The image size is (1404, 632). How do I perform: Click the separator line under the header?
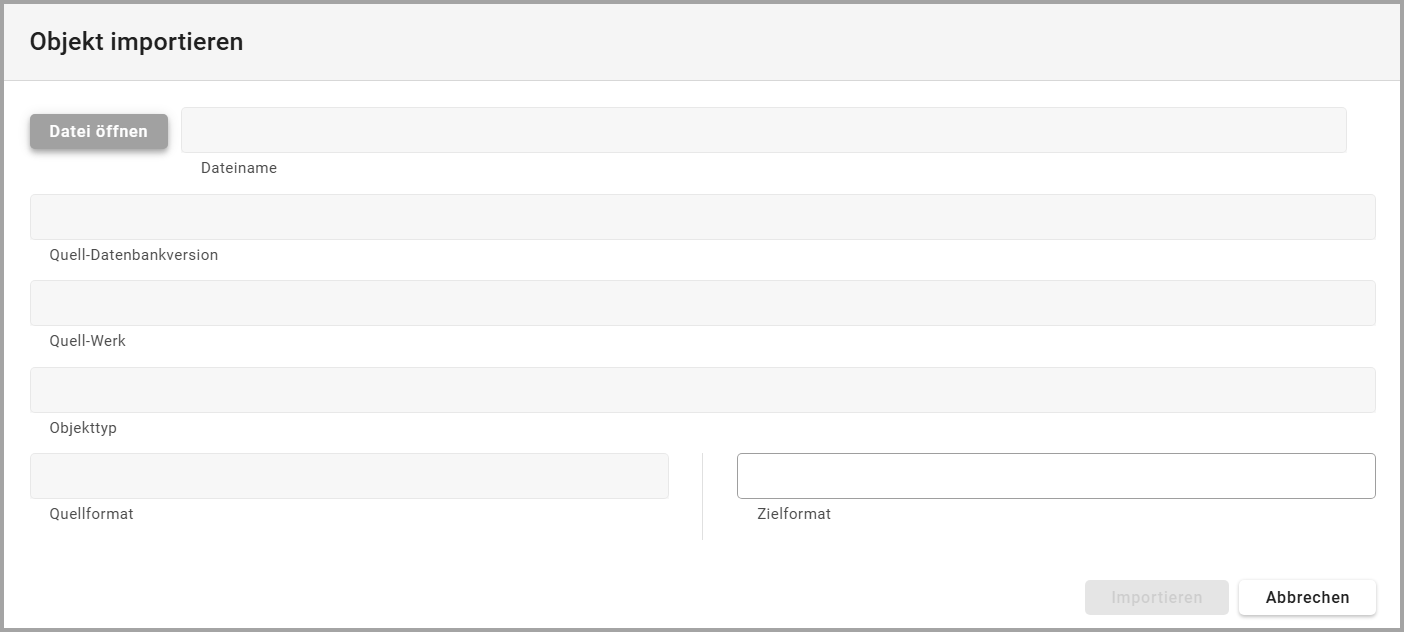702,80
